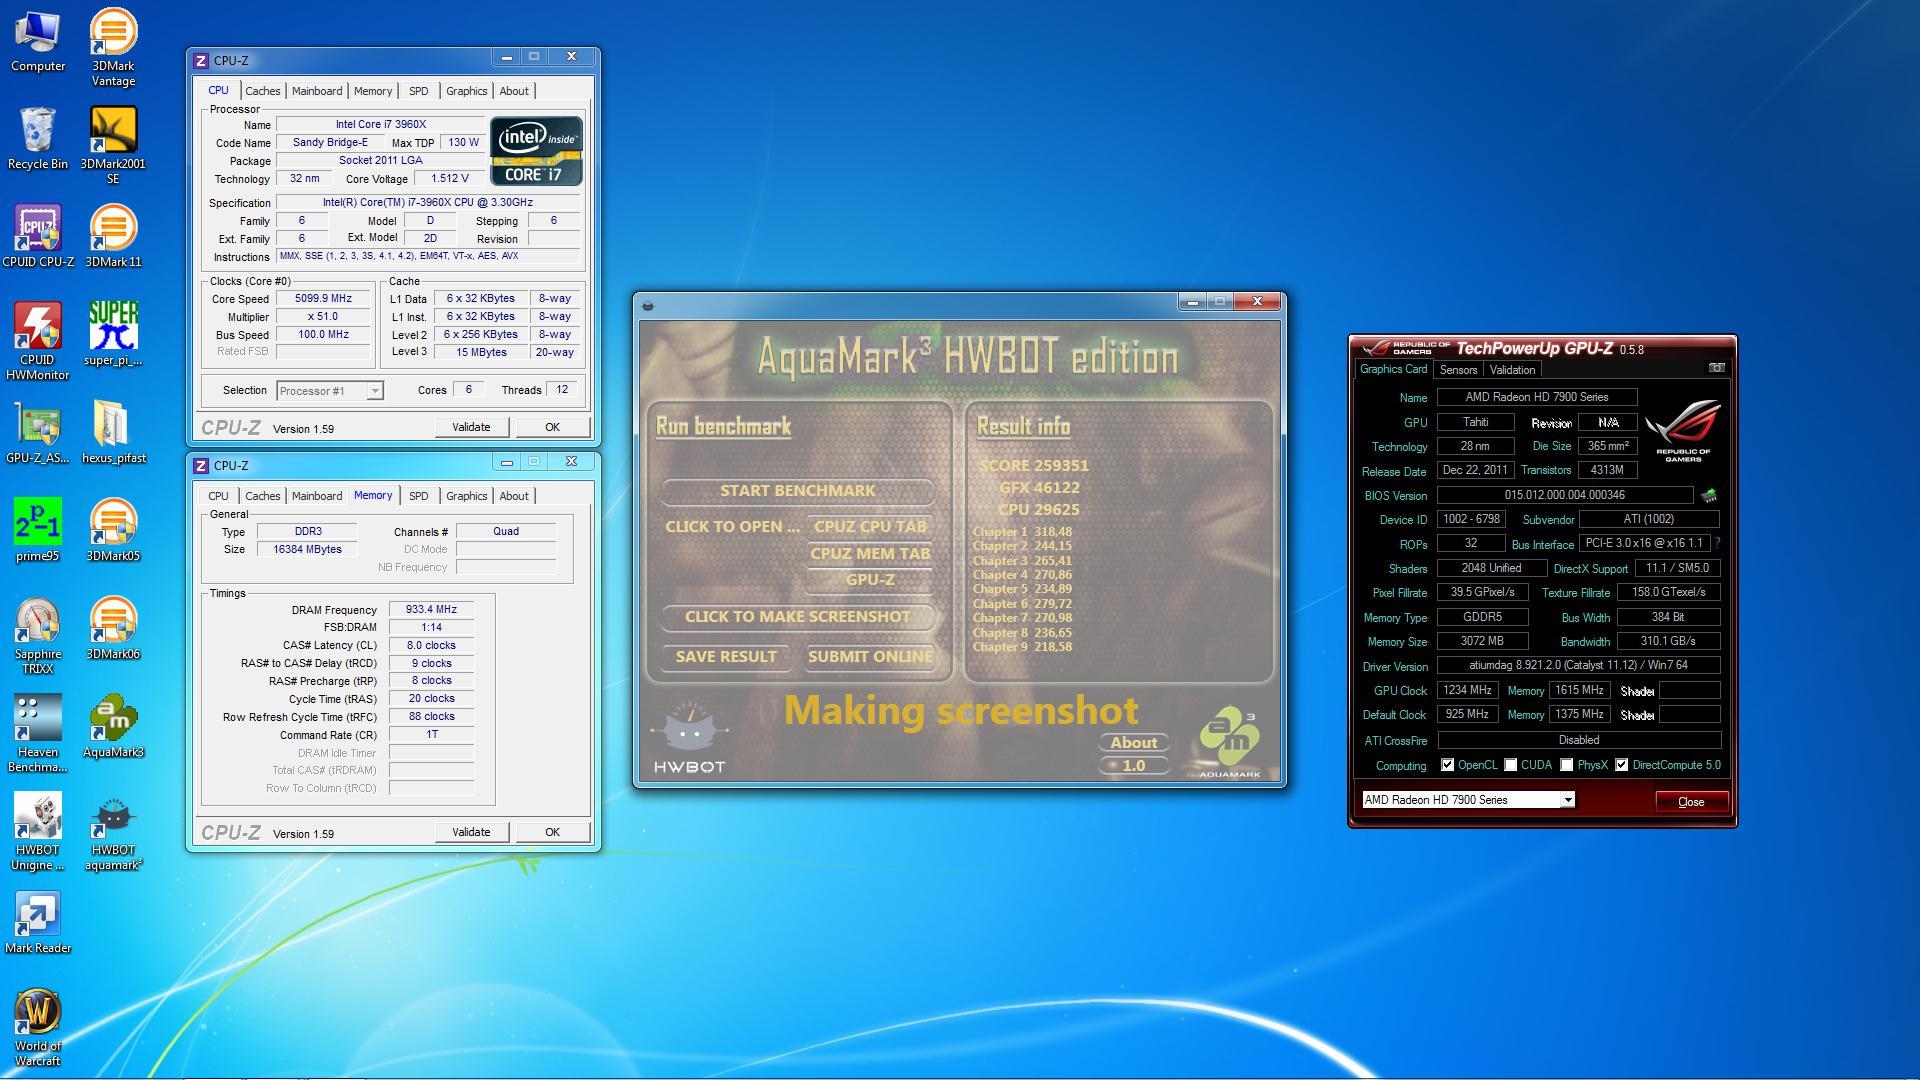Click START BENCHMARK in AquaMark
This screenshot has height=1080, width=1920.
(x=797, y=491)
